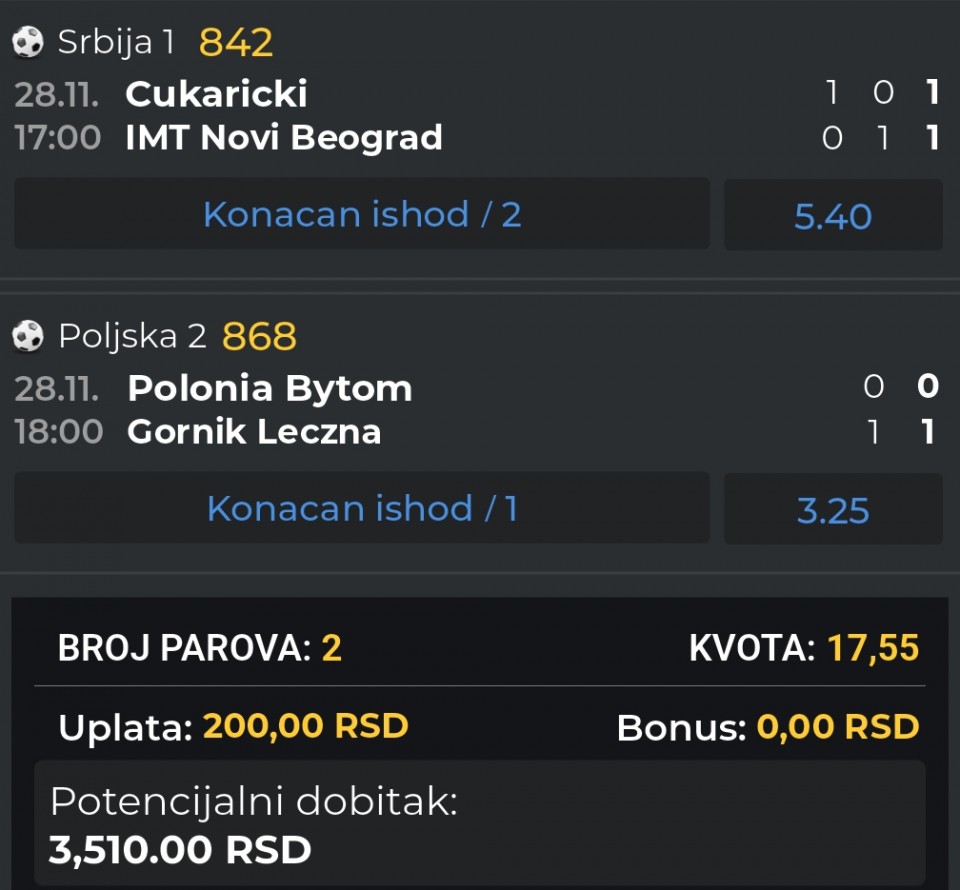Tap the 5.40 odds button
The image size is (960, 890).
pos(833,215)
